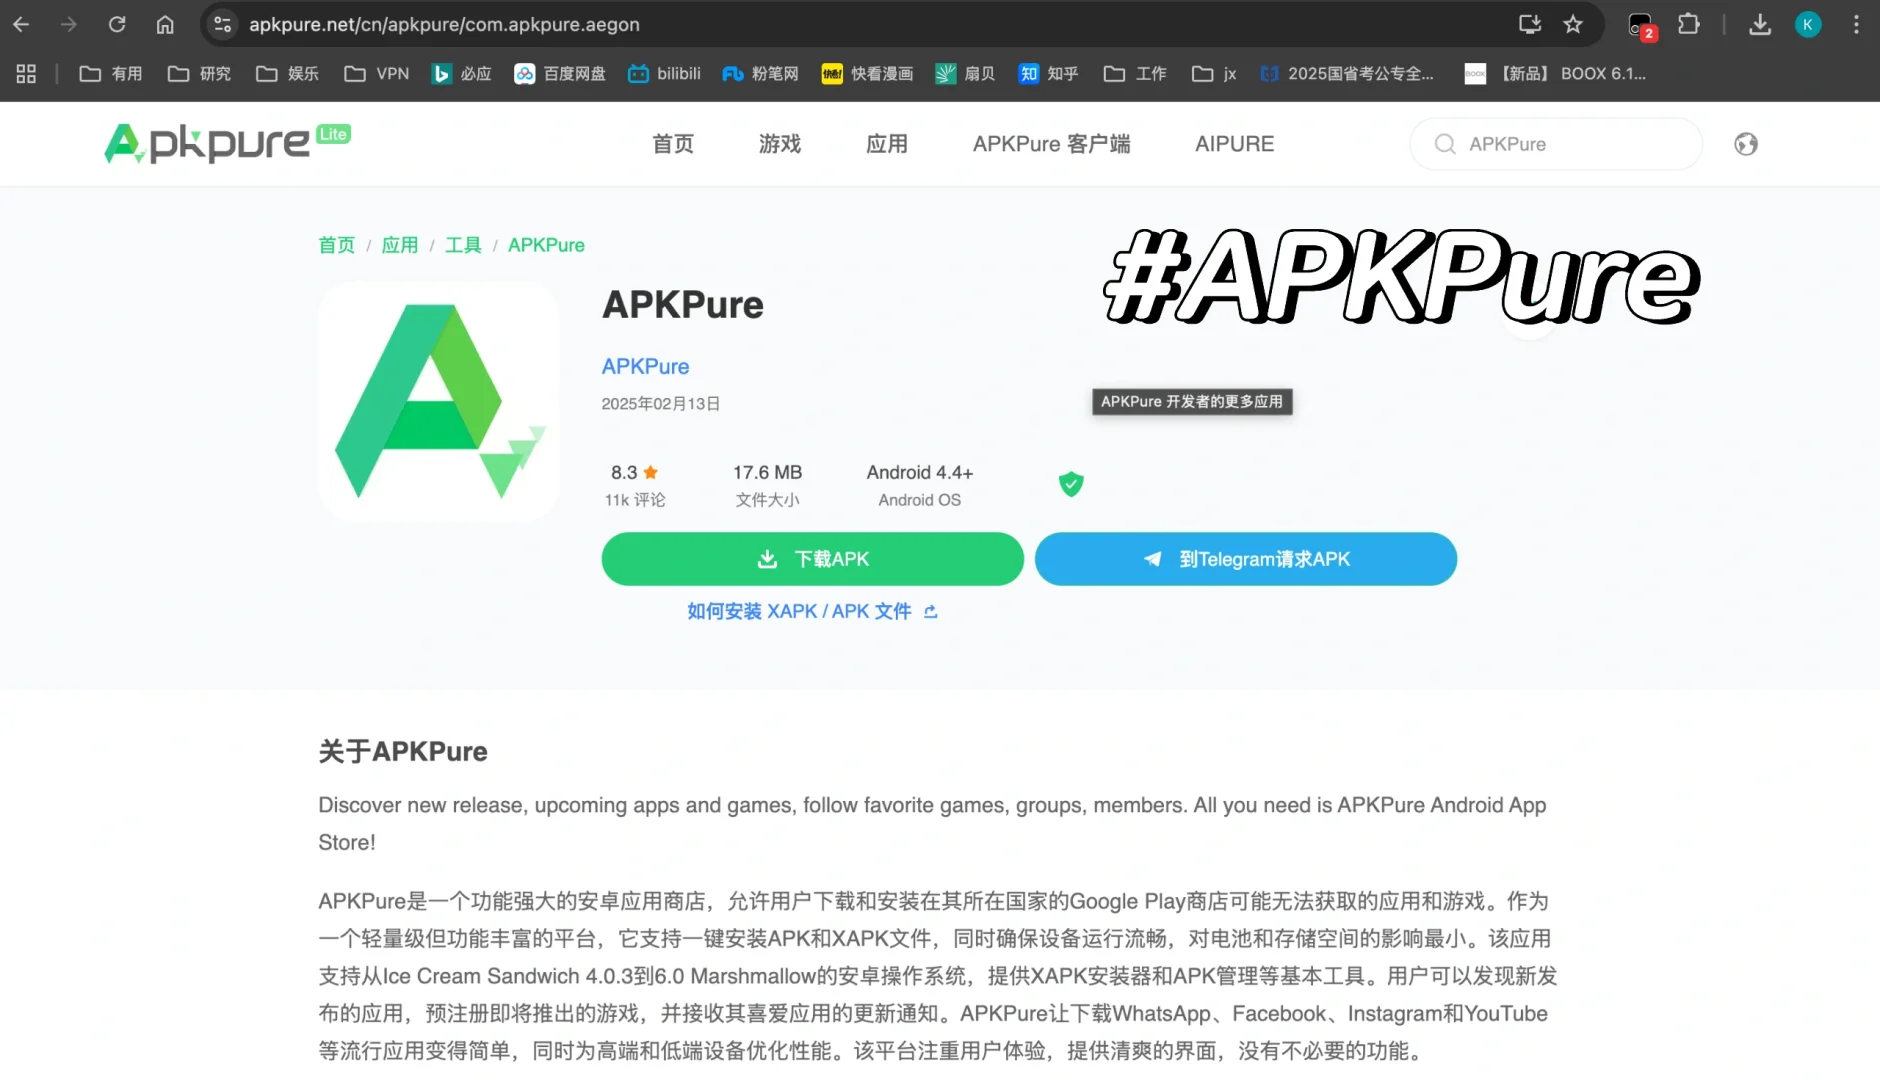Open the apps grid in bookmarks bar
The image size is (1880, 1080).
[26, 73]
